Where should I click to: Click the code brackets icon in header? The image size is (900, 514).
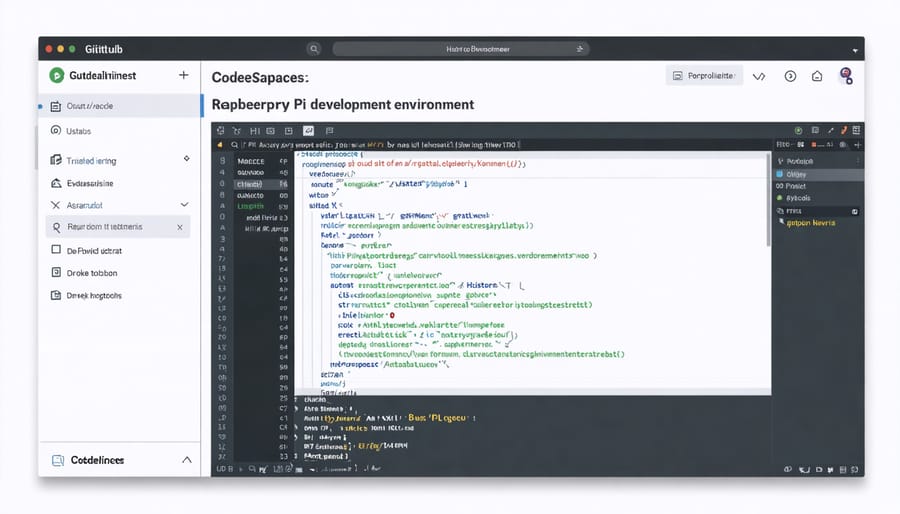pos(759,76)
